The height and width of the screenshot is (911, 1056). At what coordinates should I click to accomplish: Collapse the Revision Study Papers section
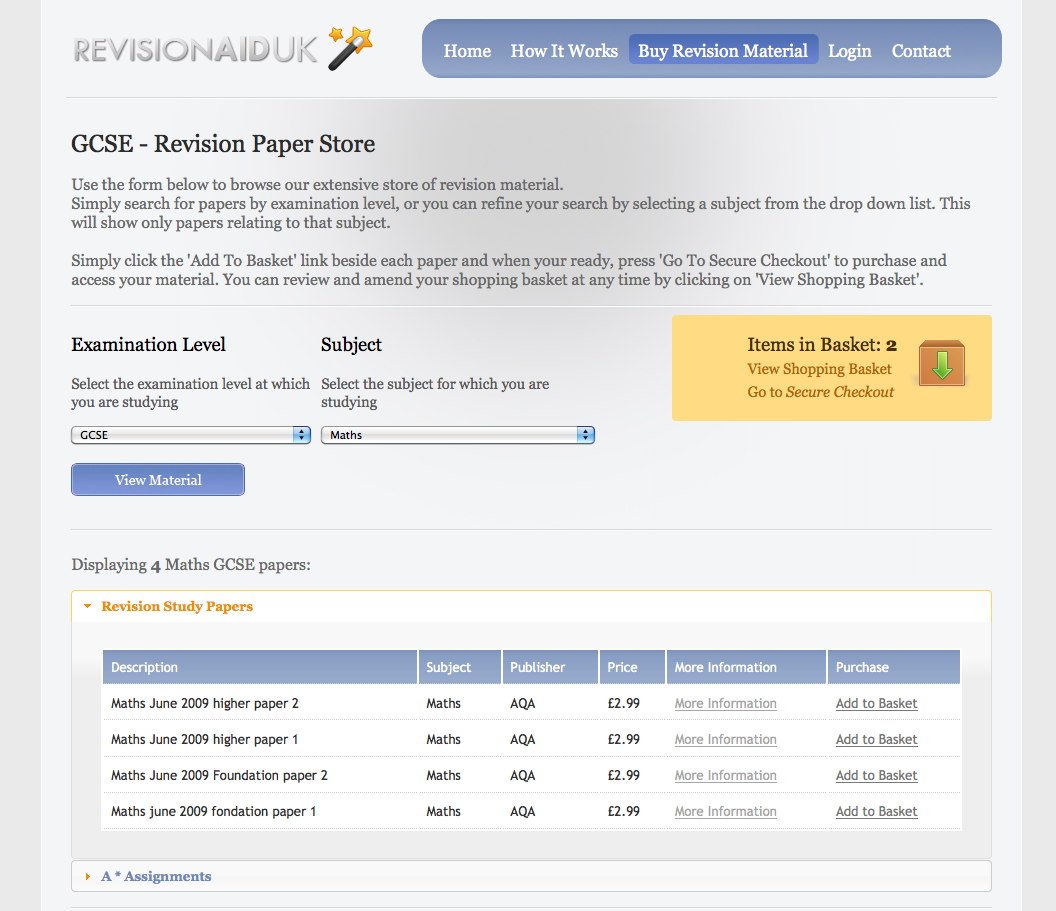(177, 606)
